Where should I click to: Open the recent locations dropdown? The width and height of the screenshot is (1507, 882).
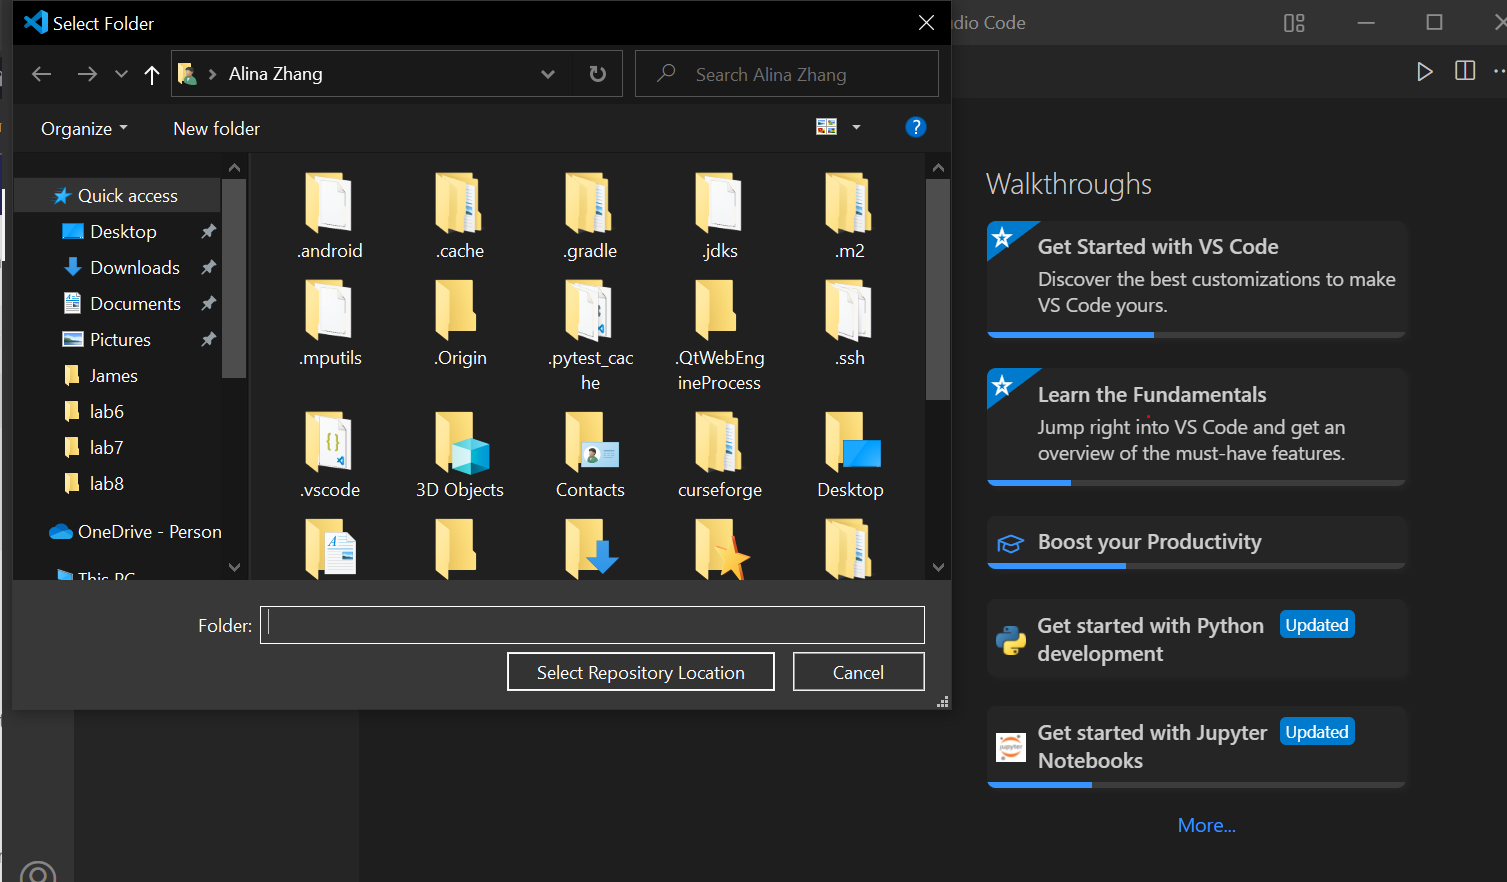click(x=121, y=74)
